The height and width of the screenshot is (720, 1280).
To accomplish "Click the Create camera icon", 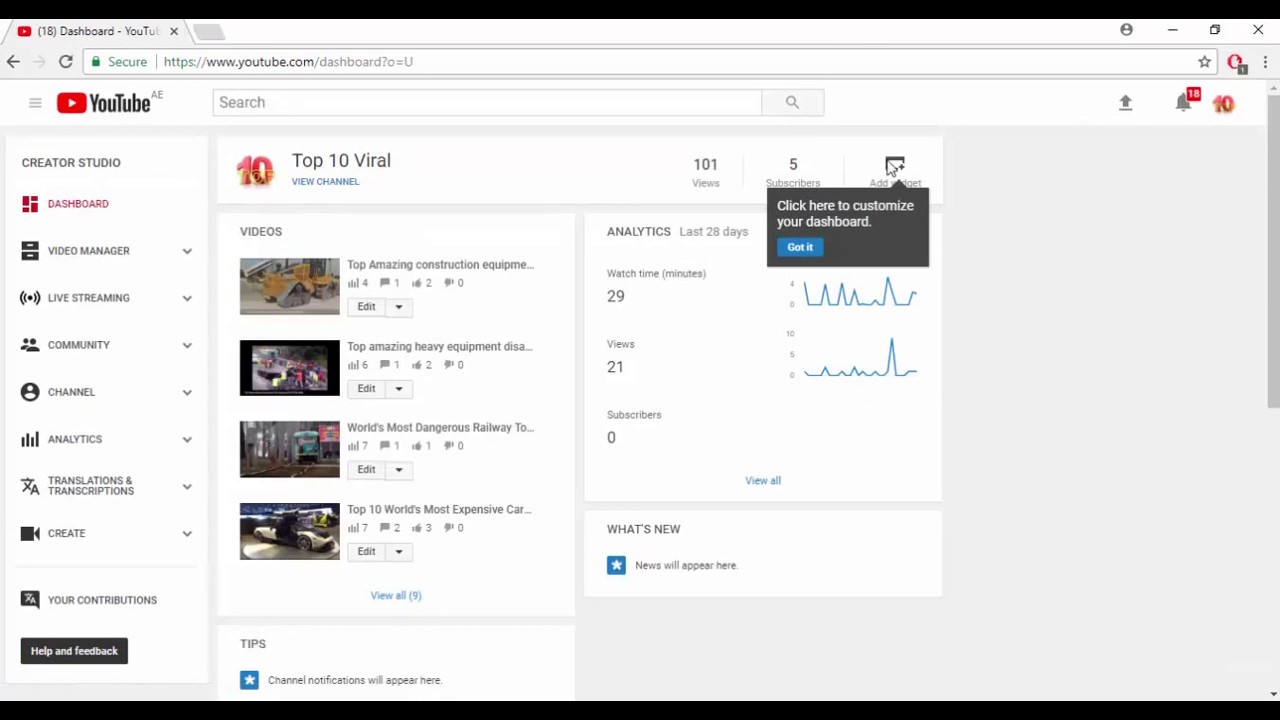I will [x=30, y=533].
